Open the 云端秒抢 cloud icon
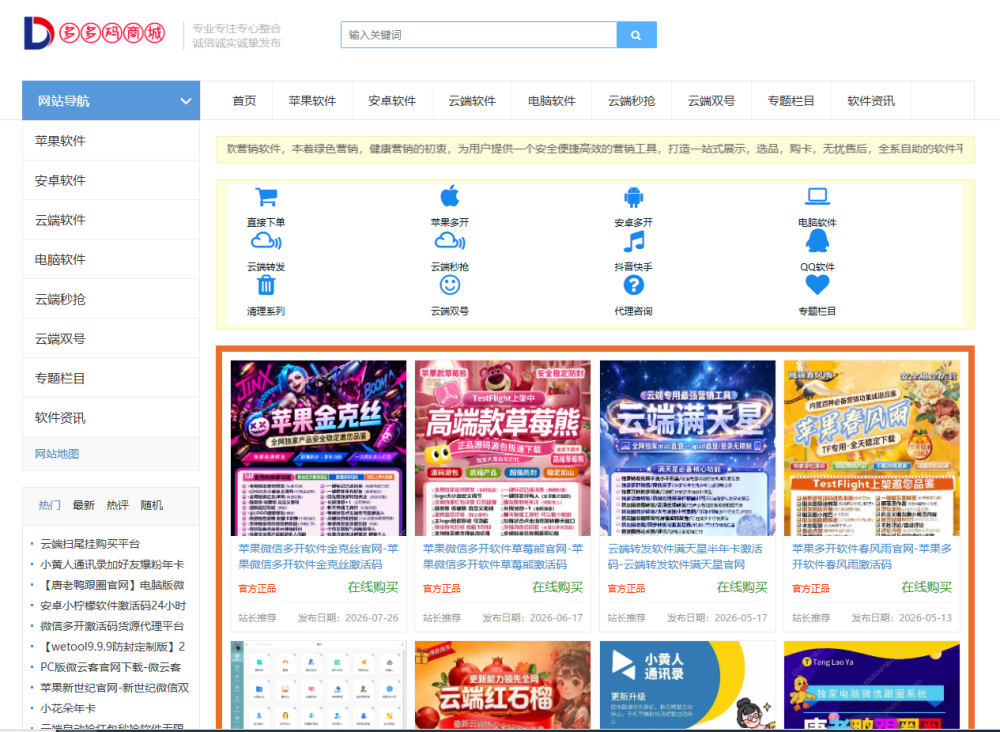Viewport: 1000px width, 732px height. [450, 241]
